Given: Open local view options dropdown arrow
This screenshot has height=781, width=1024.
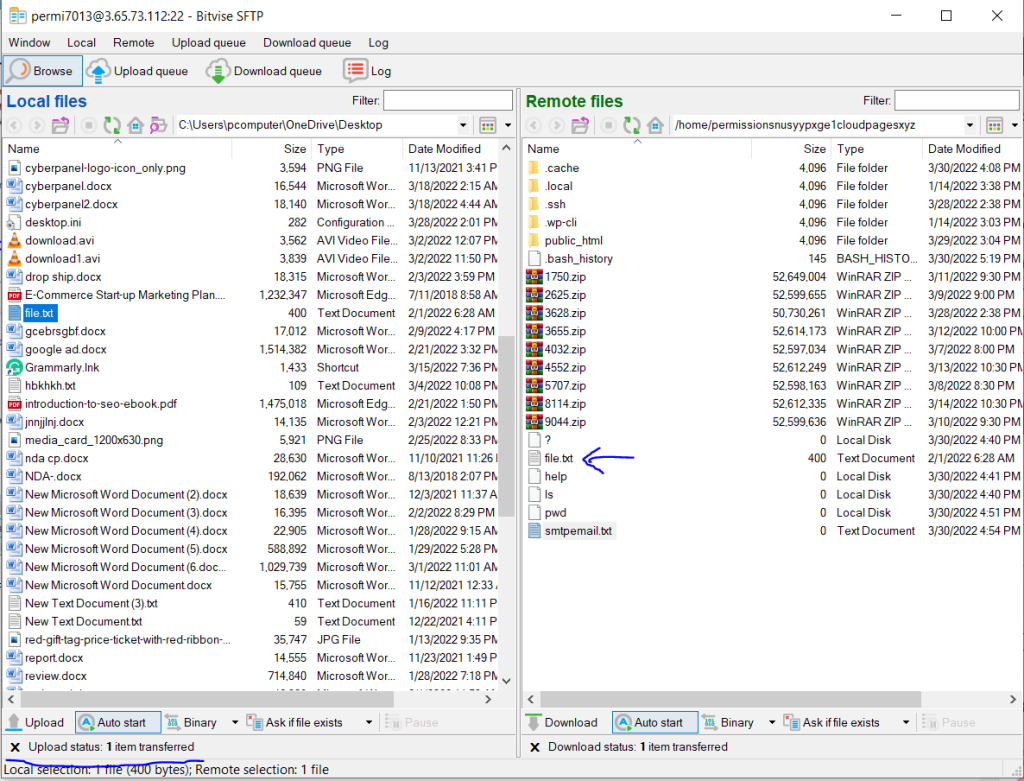Looking at the screenshot, I should tap(508, 125).
